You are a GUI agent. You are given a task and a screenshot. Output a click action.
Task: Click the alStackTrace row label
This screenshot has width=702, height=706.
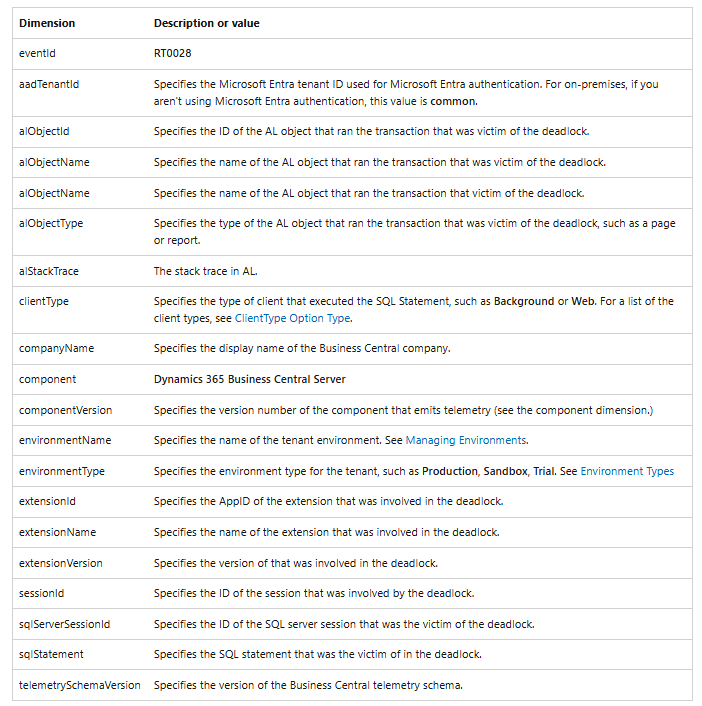tap(49, 272)
